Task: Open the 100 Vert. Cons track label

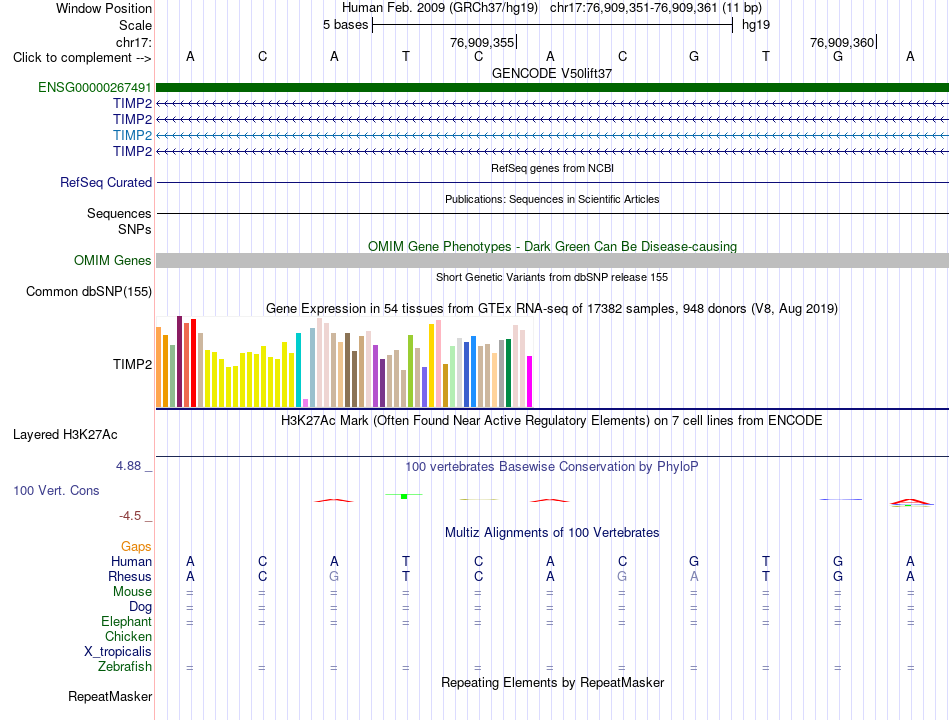Action: 56,490
